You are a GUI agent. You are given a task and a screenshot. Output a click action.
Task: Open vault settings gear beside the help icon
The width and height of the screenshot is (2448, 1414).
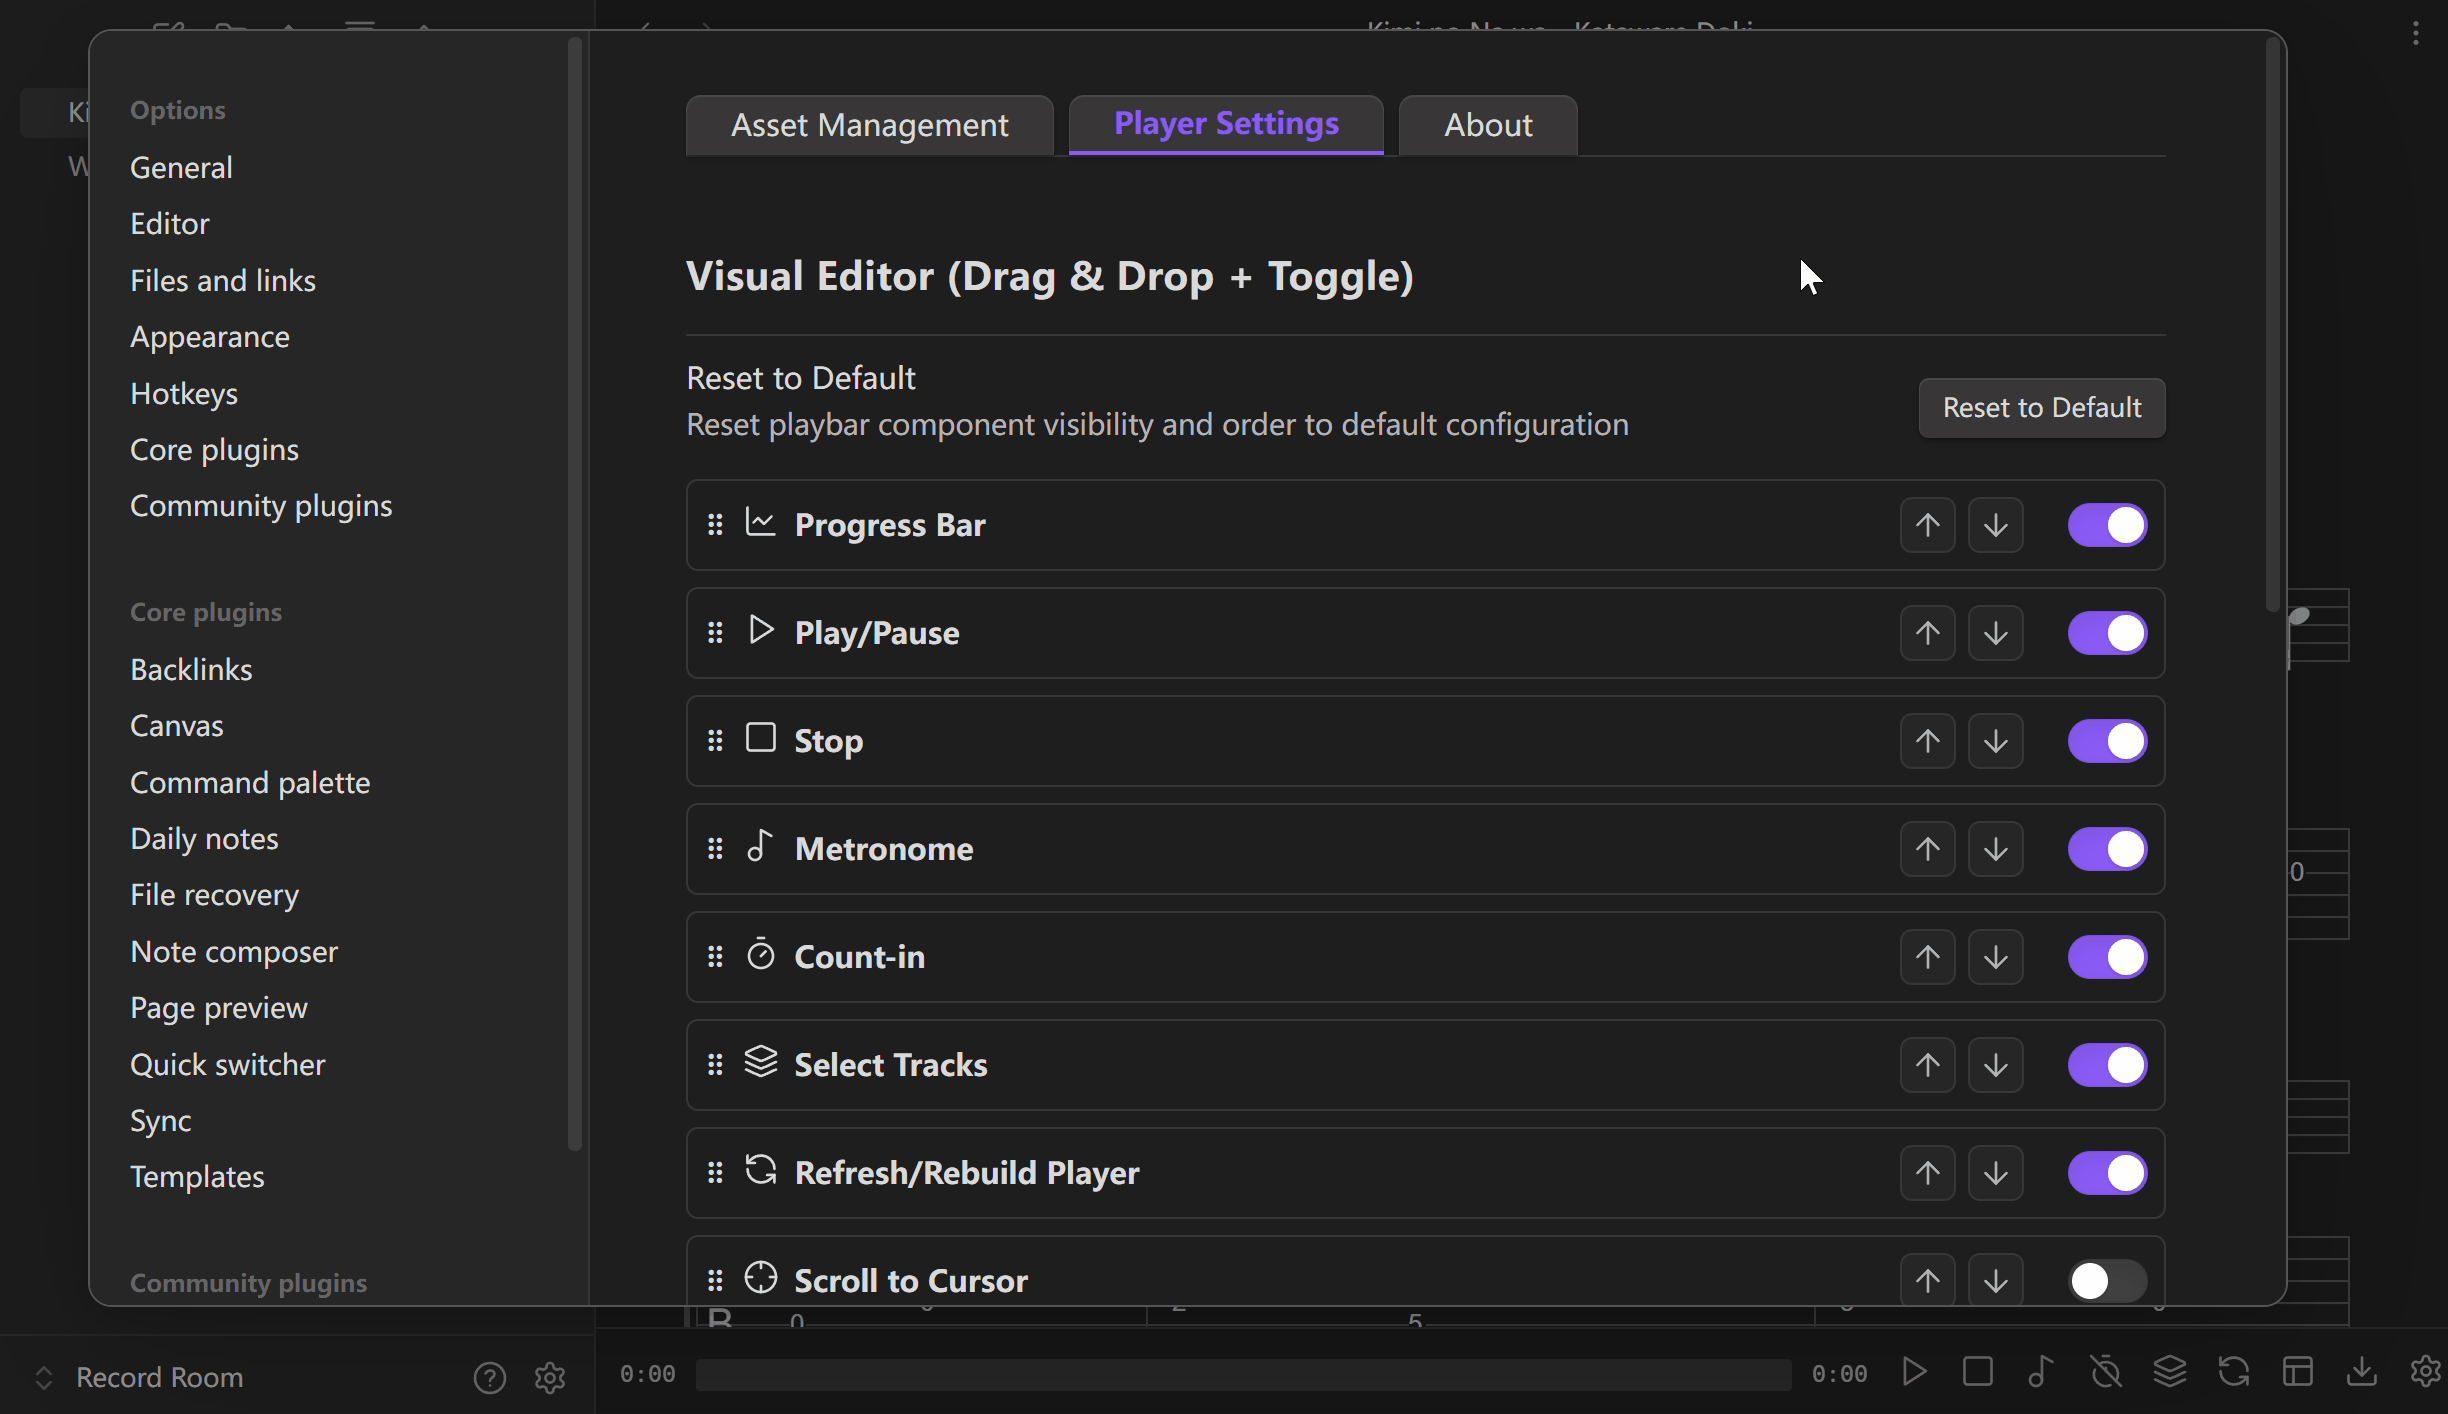[550, 1378]
